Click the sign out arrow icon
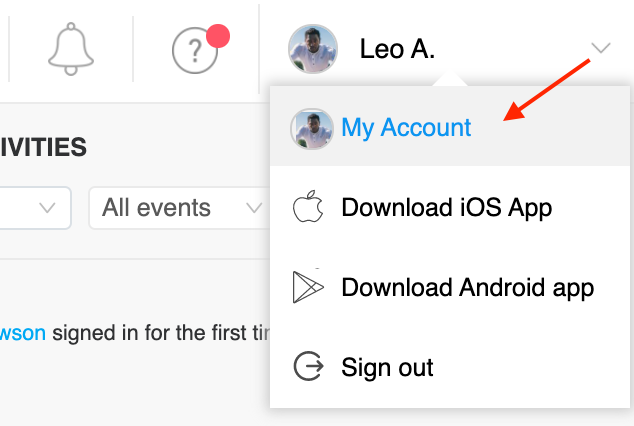 (x=309, y=367)
